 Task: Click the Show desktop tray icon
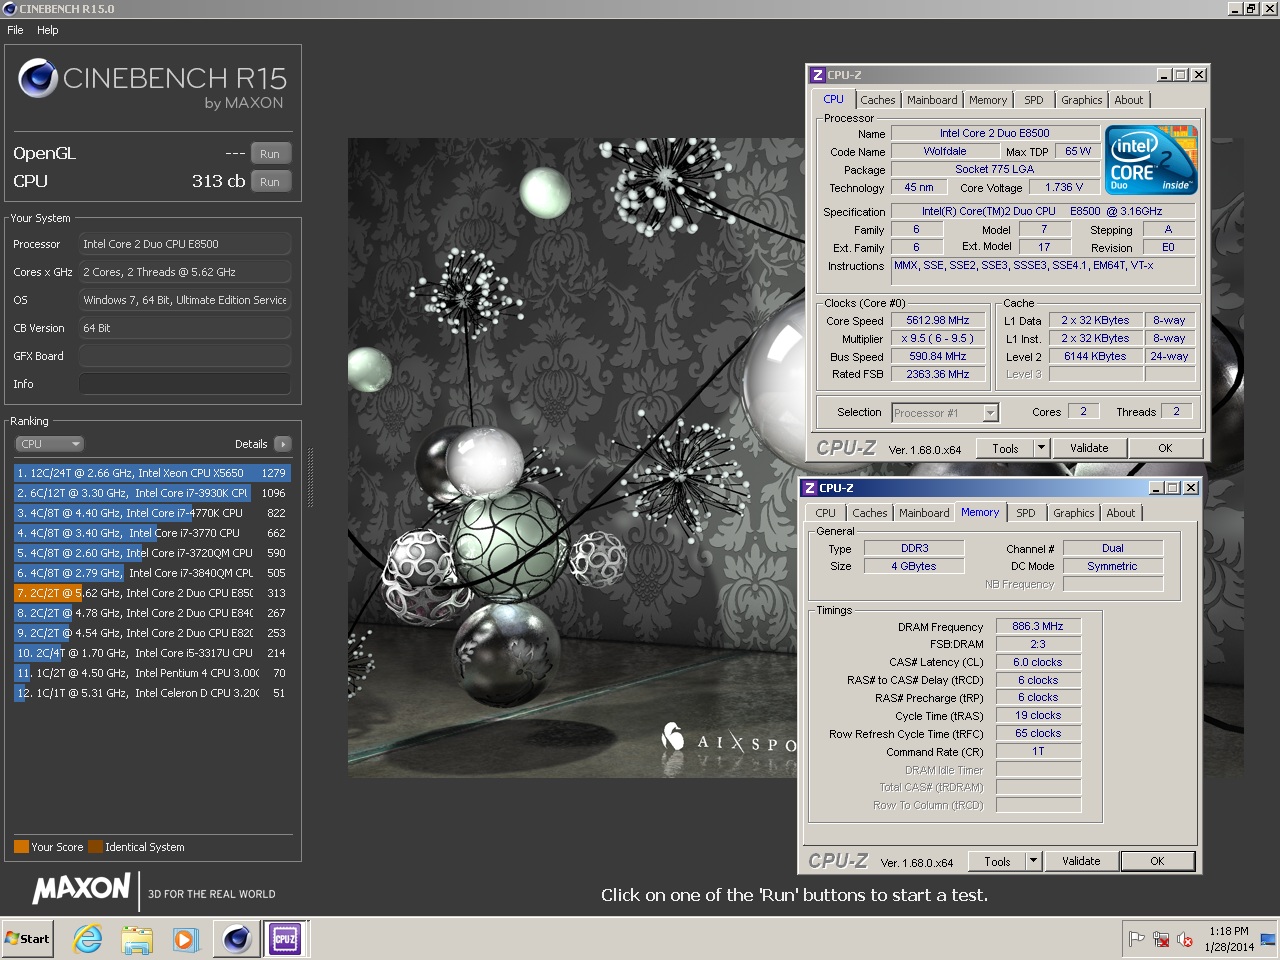tap(1268, 939)
